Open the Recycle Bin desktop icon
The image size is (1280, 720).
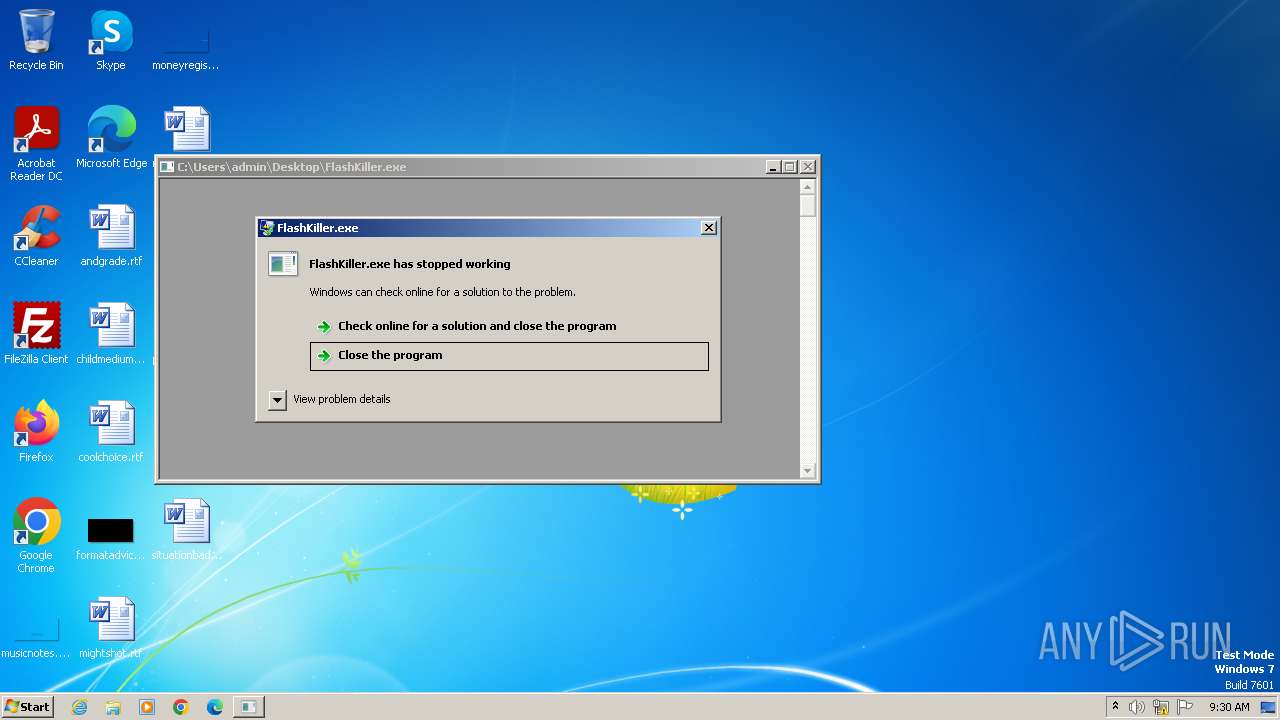click(36, 40)
